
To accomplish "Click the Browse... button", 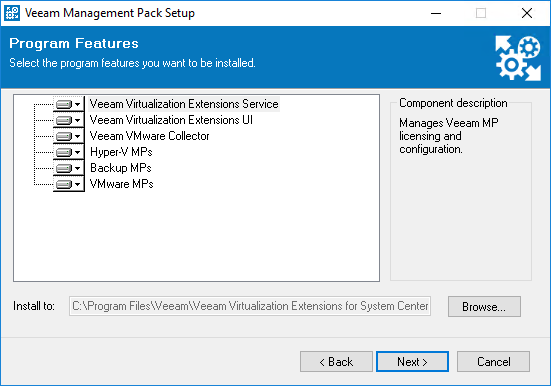I will coord(484,307).
